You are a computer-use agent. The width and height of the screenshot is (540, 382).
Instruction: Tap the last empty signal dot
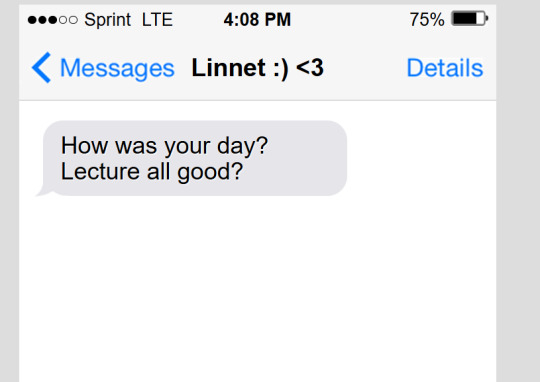click(73, 20)
